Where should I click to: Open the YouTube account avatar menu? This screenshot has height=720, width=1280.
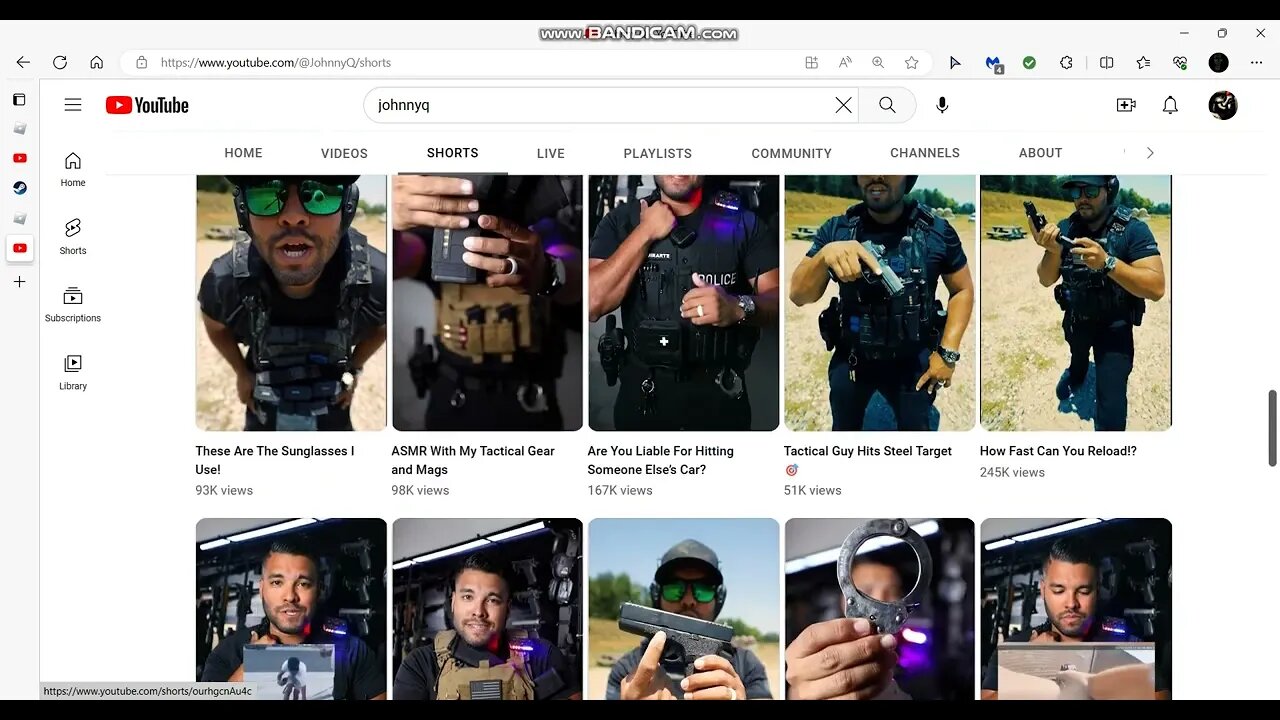(1223, 105)
